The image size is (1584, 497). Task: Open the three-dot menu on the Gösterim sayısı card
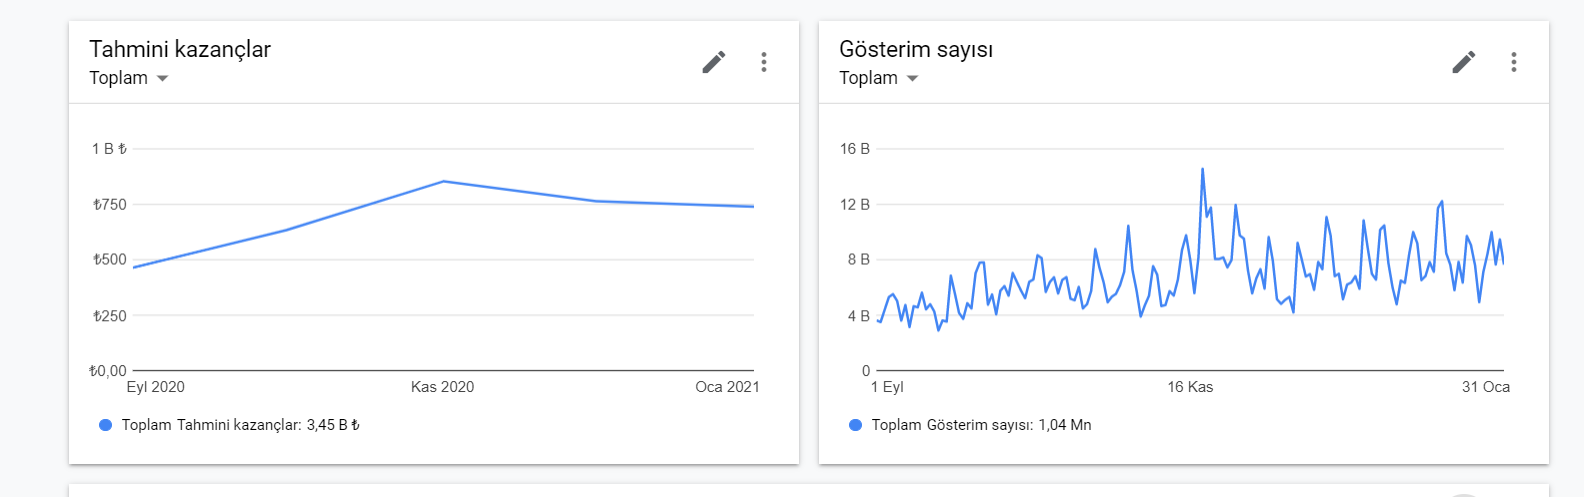pos(1513,62)
